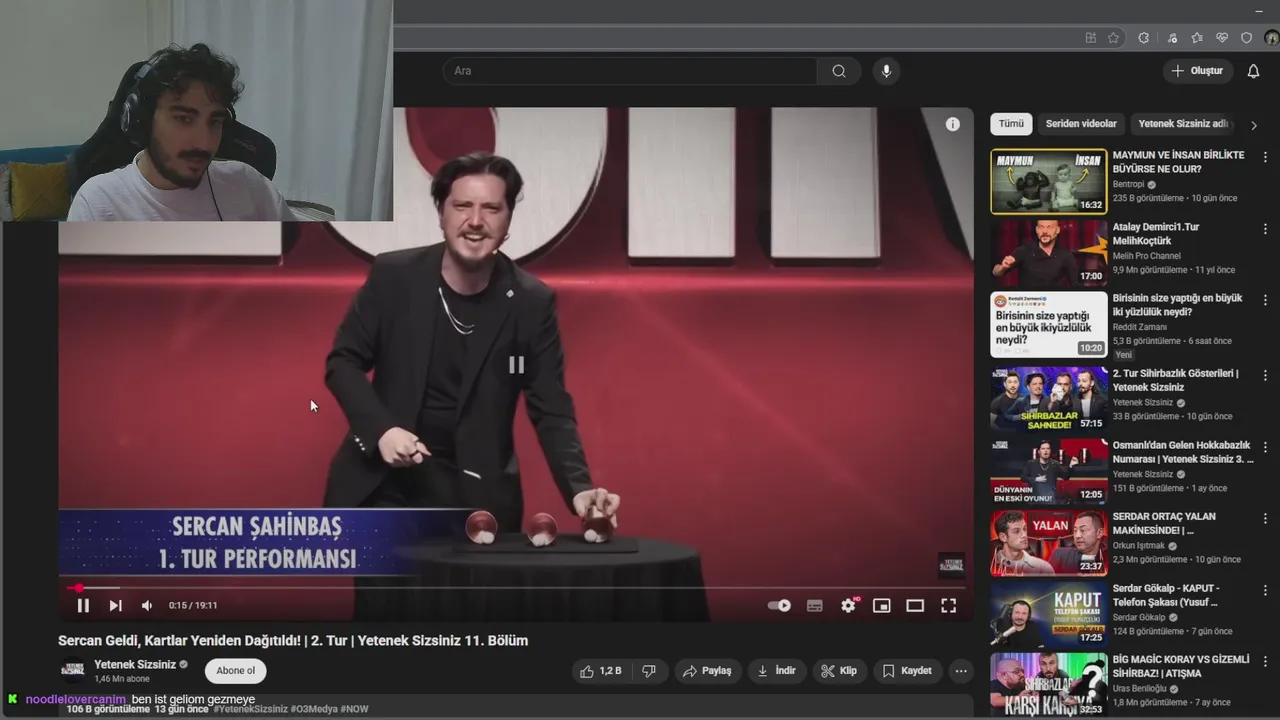This screenshot has width=1280, height=720.
Task: Mute the video volume speaker icon
Action: [147, 605]
